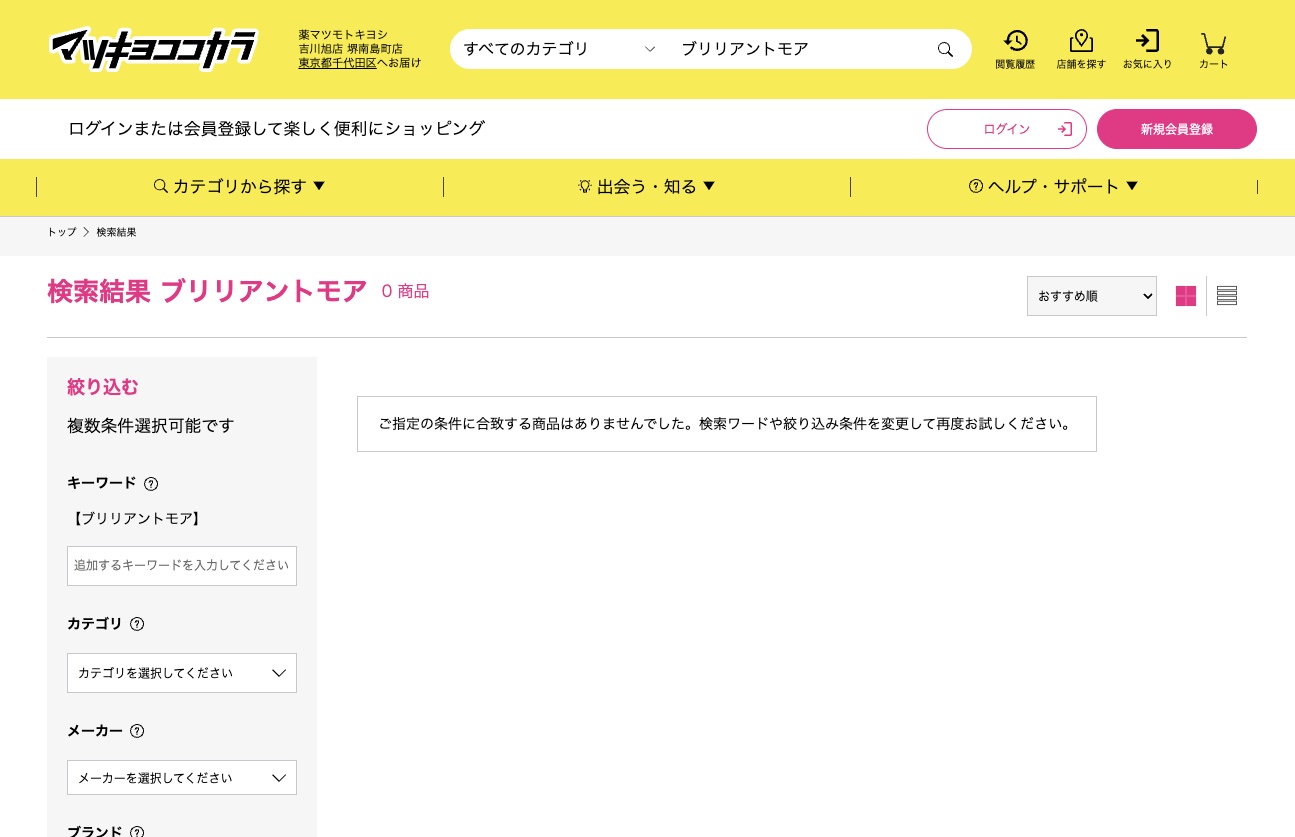Click 東京都千代田区 delivery address link

[x=337, y=63]
